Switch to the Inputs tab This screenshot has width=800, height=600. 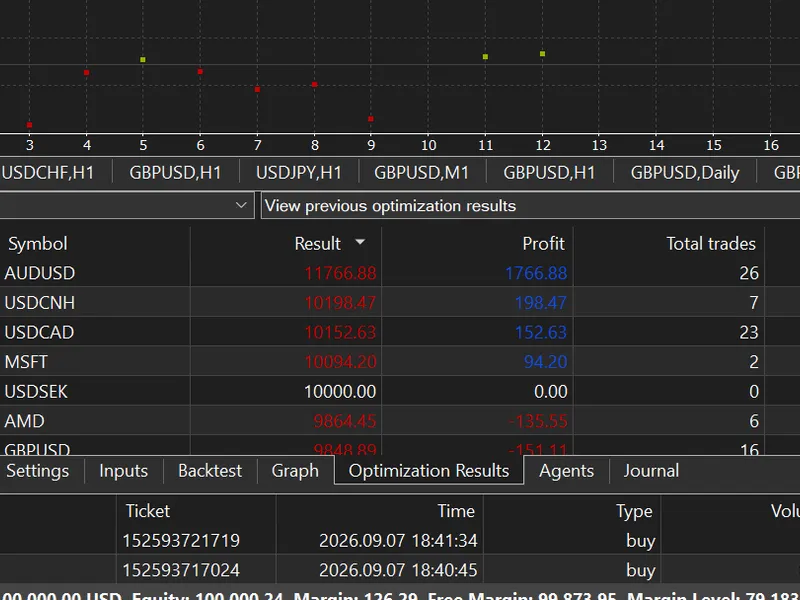(123, 470)
